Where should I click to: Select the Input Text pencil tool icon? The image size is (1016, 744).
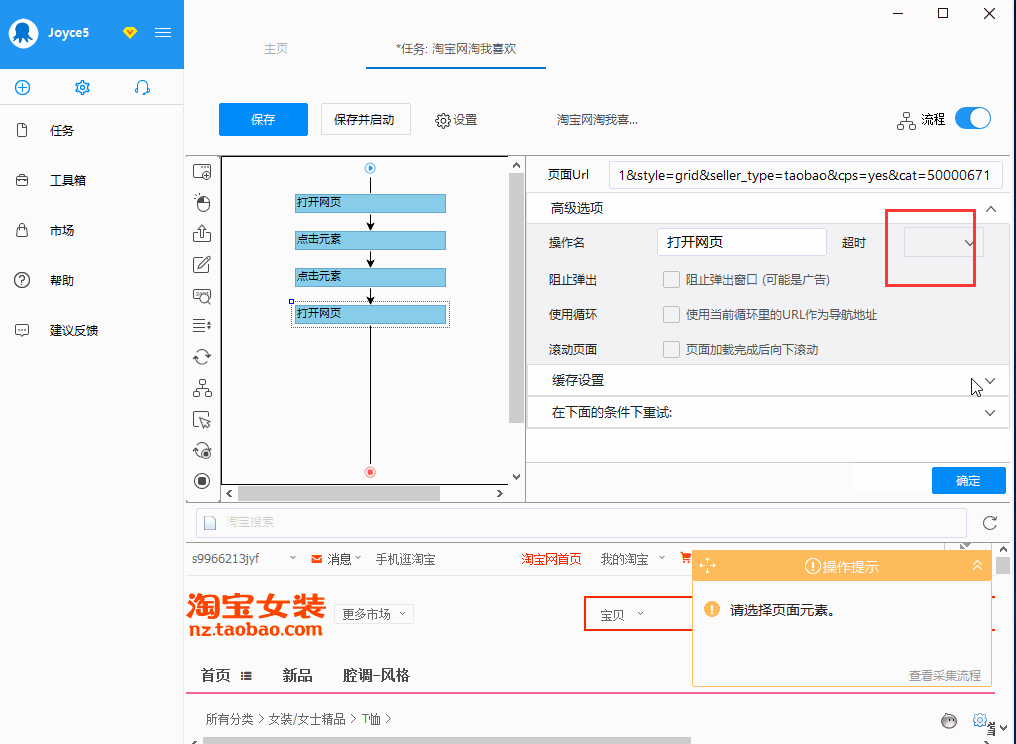(202, 264)
